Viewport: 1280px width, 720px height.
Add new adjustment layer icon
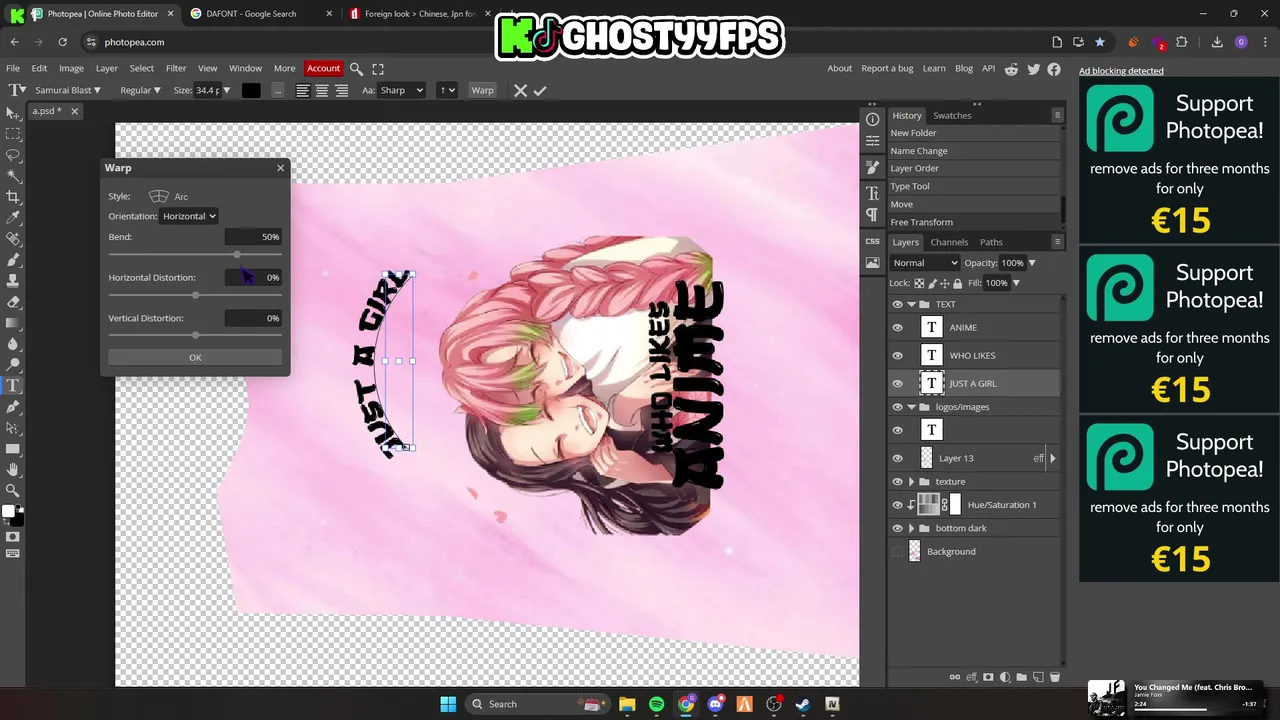coord(1005,677)
